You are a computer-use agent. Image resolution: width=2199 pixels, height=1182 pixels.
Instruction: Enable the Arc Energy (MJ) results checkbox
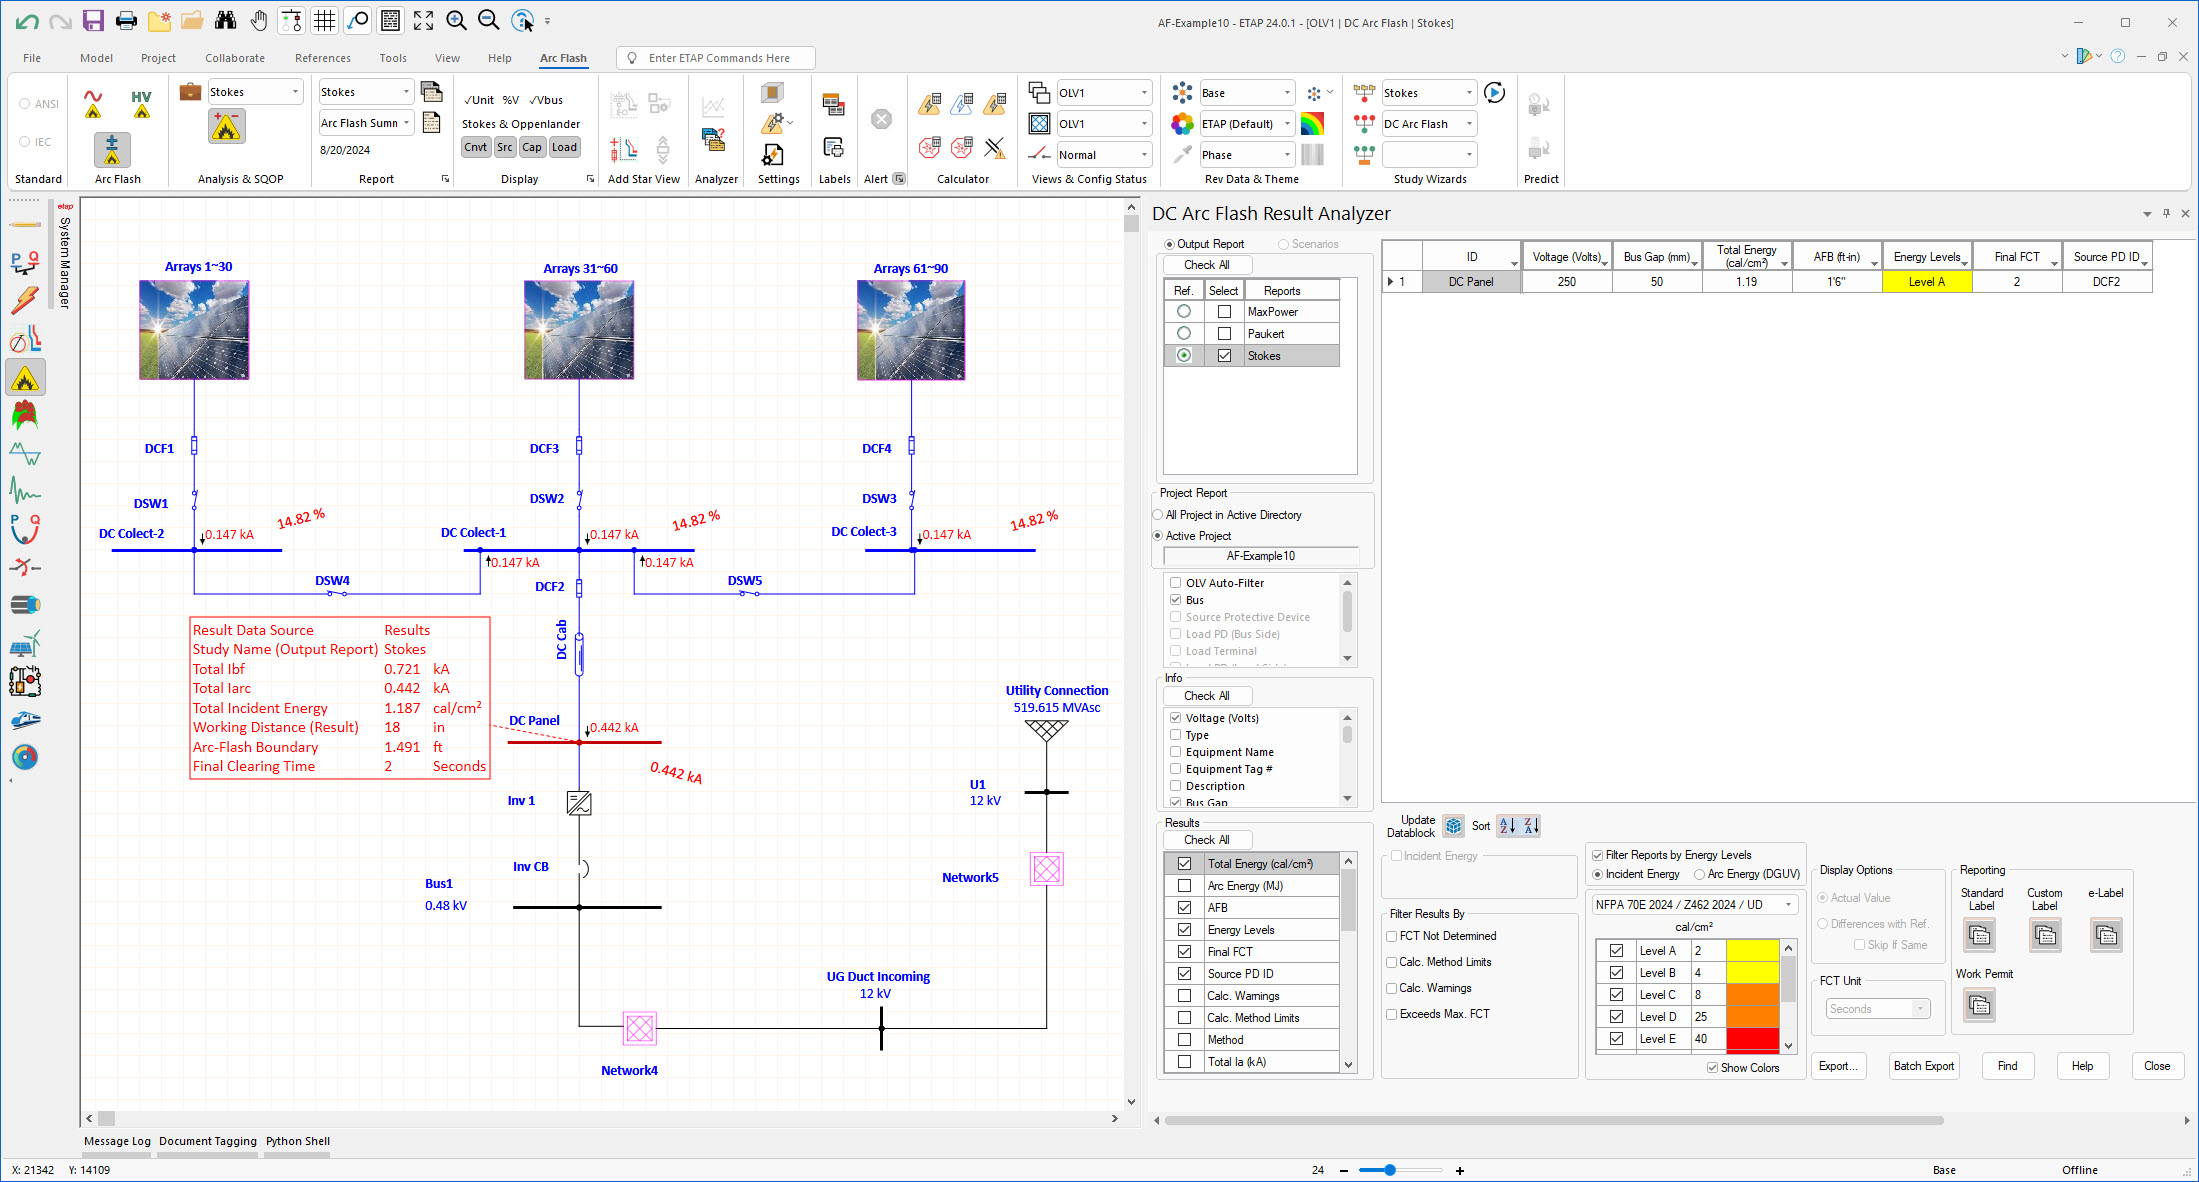click(x=1185, y=885)
